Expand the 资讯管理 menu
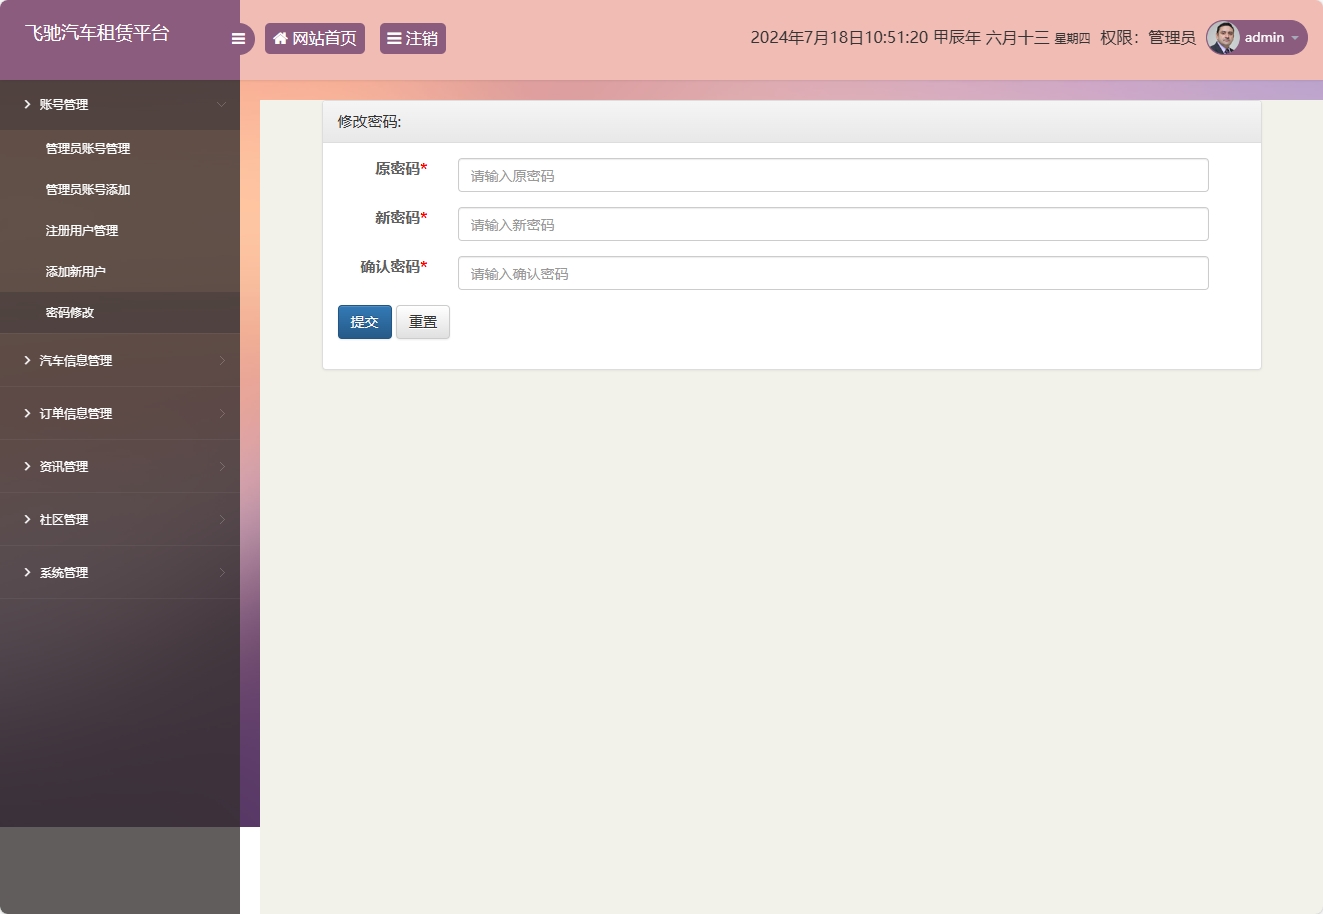The height and width of the screenshot is (914, 1323). (120, 466)
